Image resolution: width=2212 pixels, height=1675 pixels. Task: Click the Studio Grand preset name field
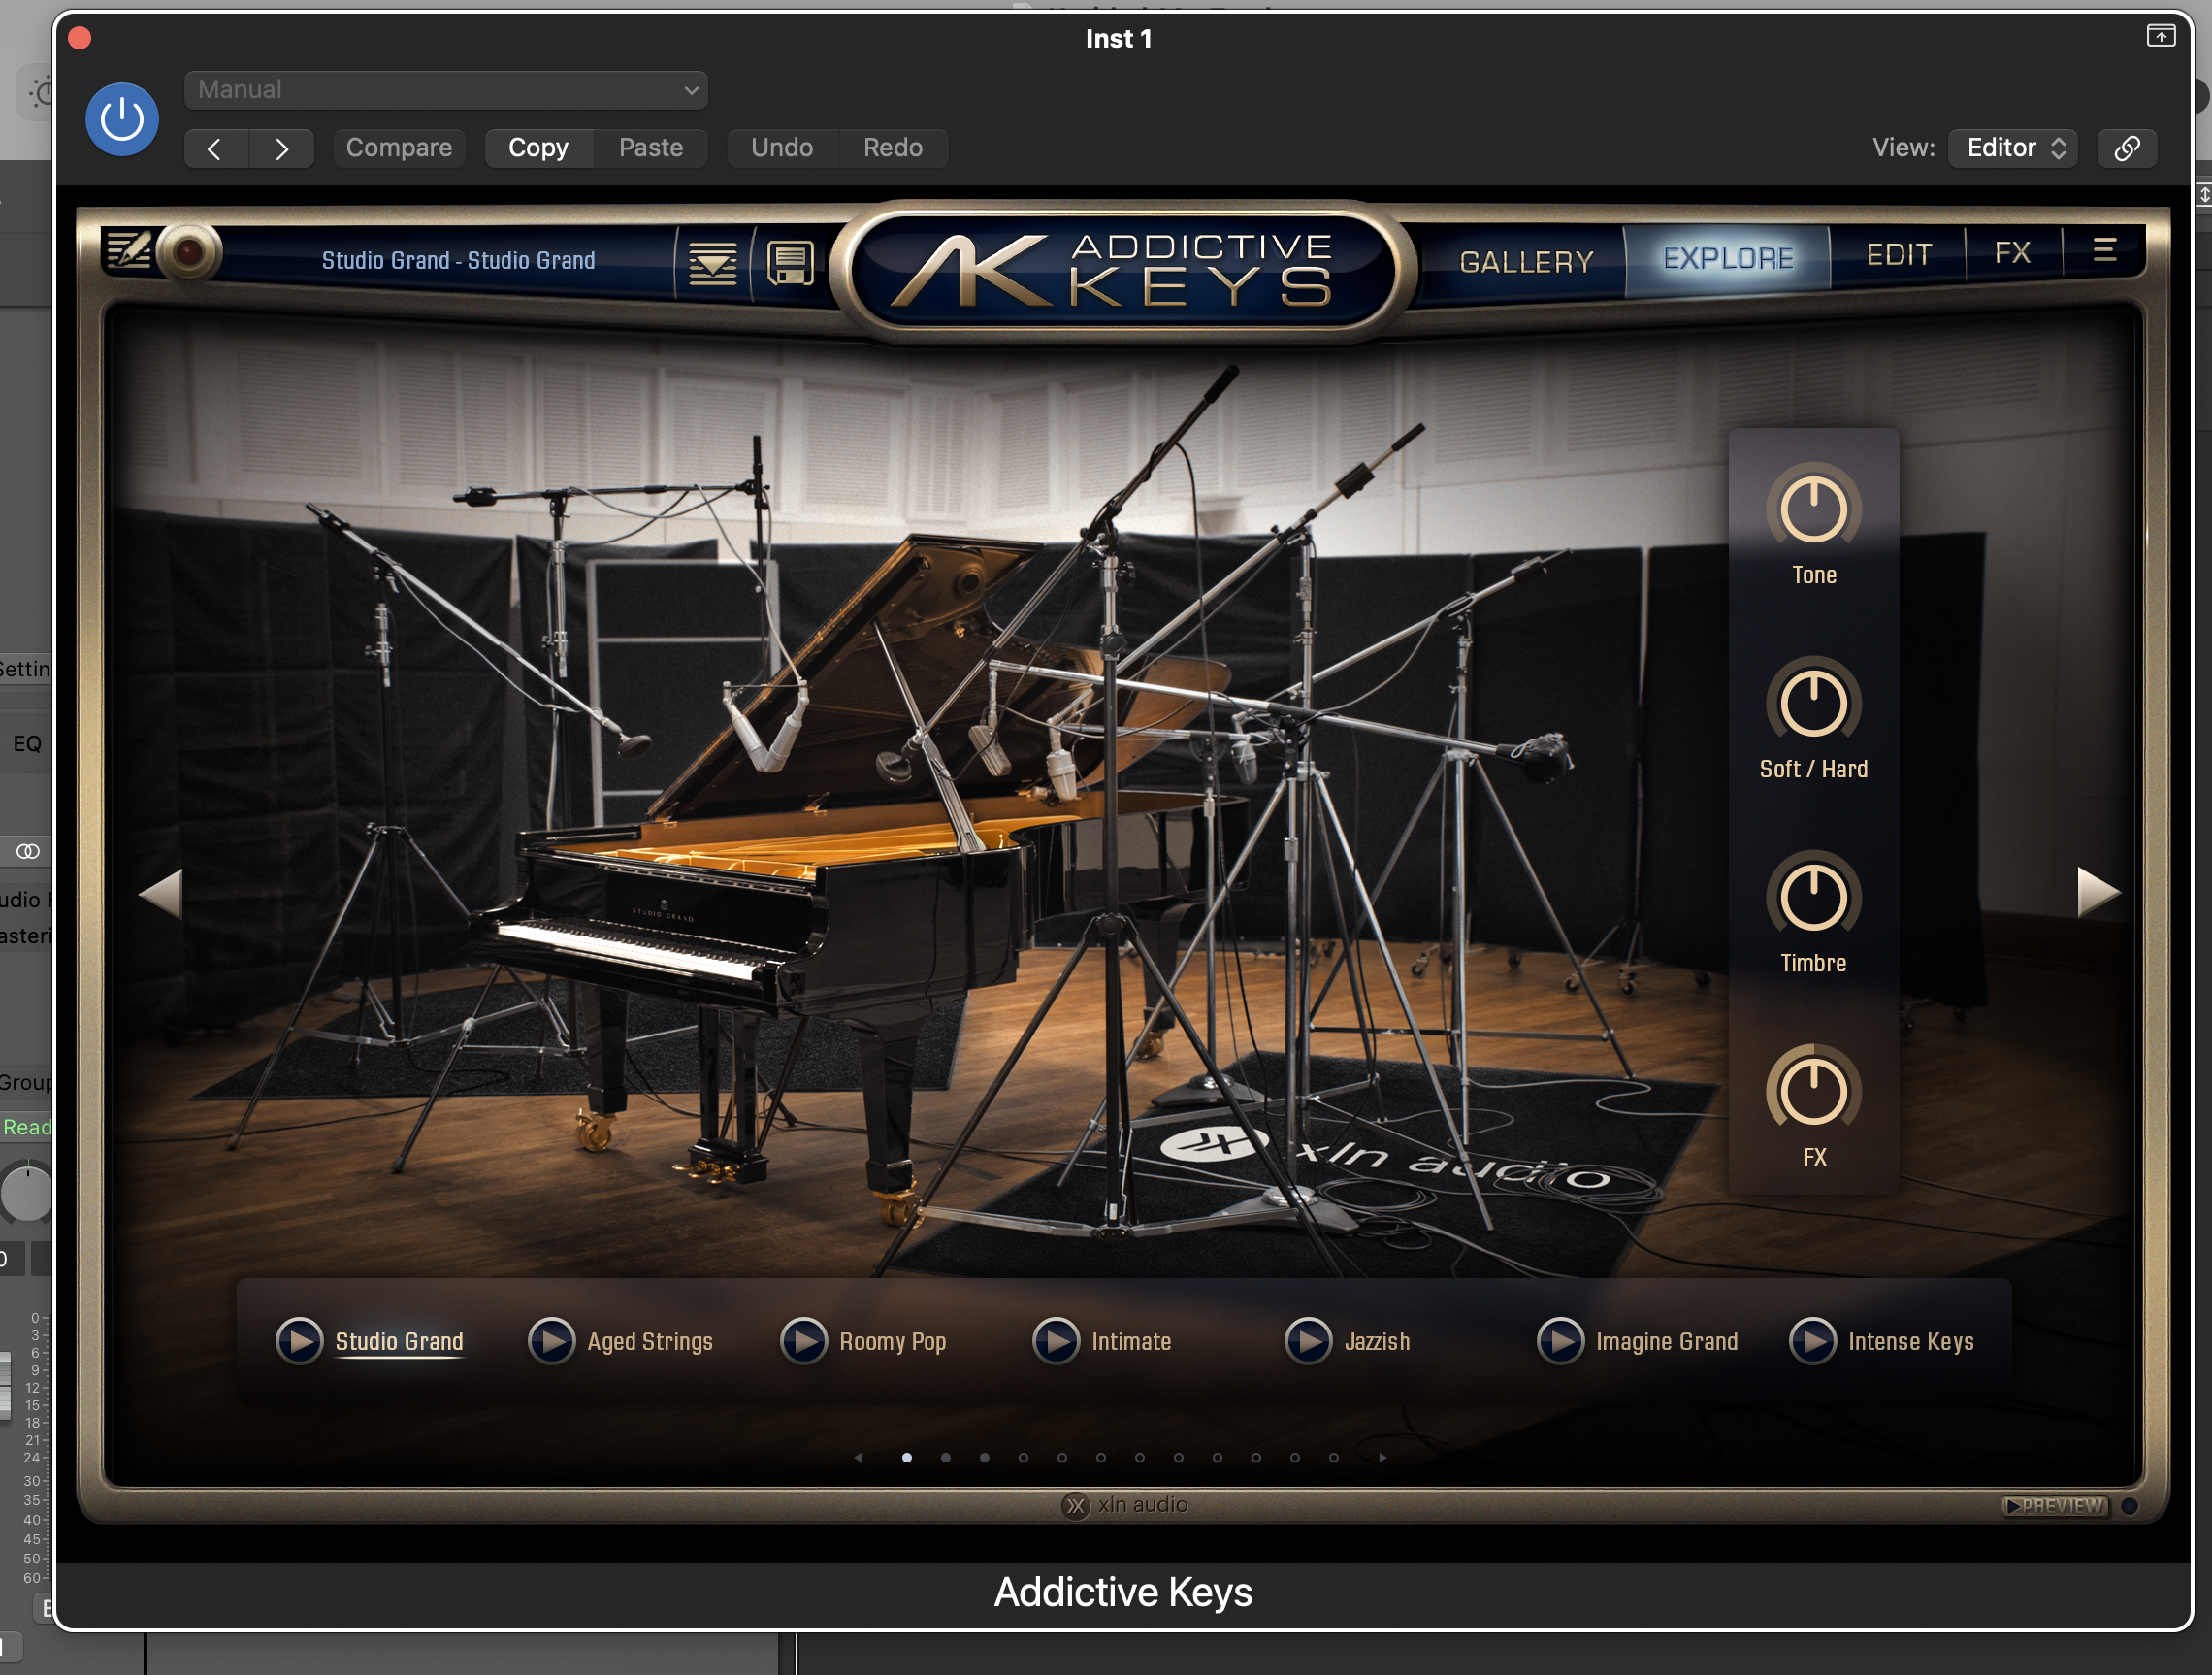[x=458, y=261]
